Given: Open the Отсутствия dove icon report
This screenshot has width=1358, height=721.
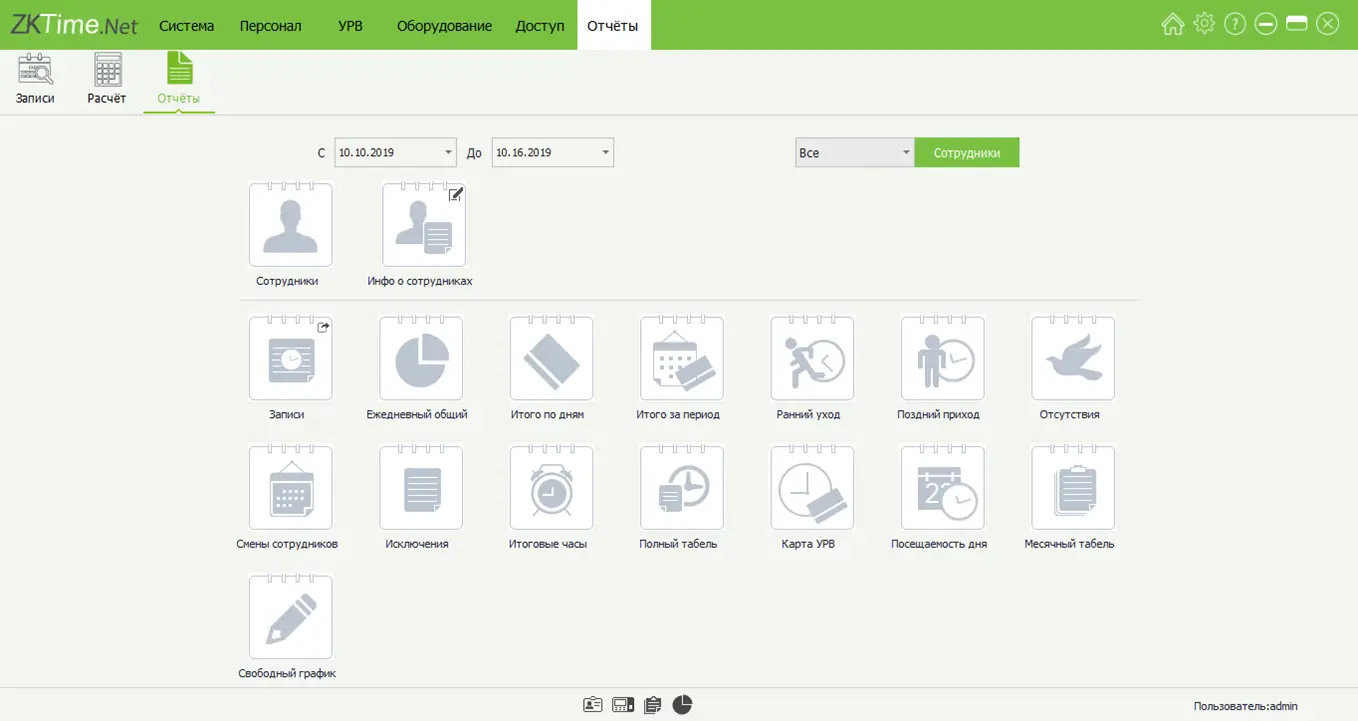Looking at the screenshot, I should (x=1072, y=359).
